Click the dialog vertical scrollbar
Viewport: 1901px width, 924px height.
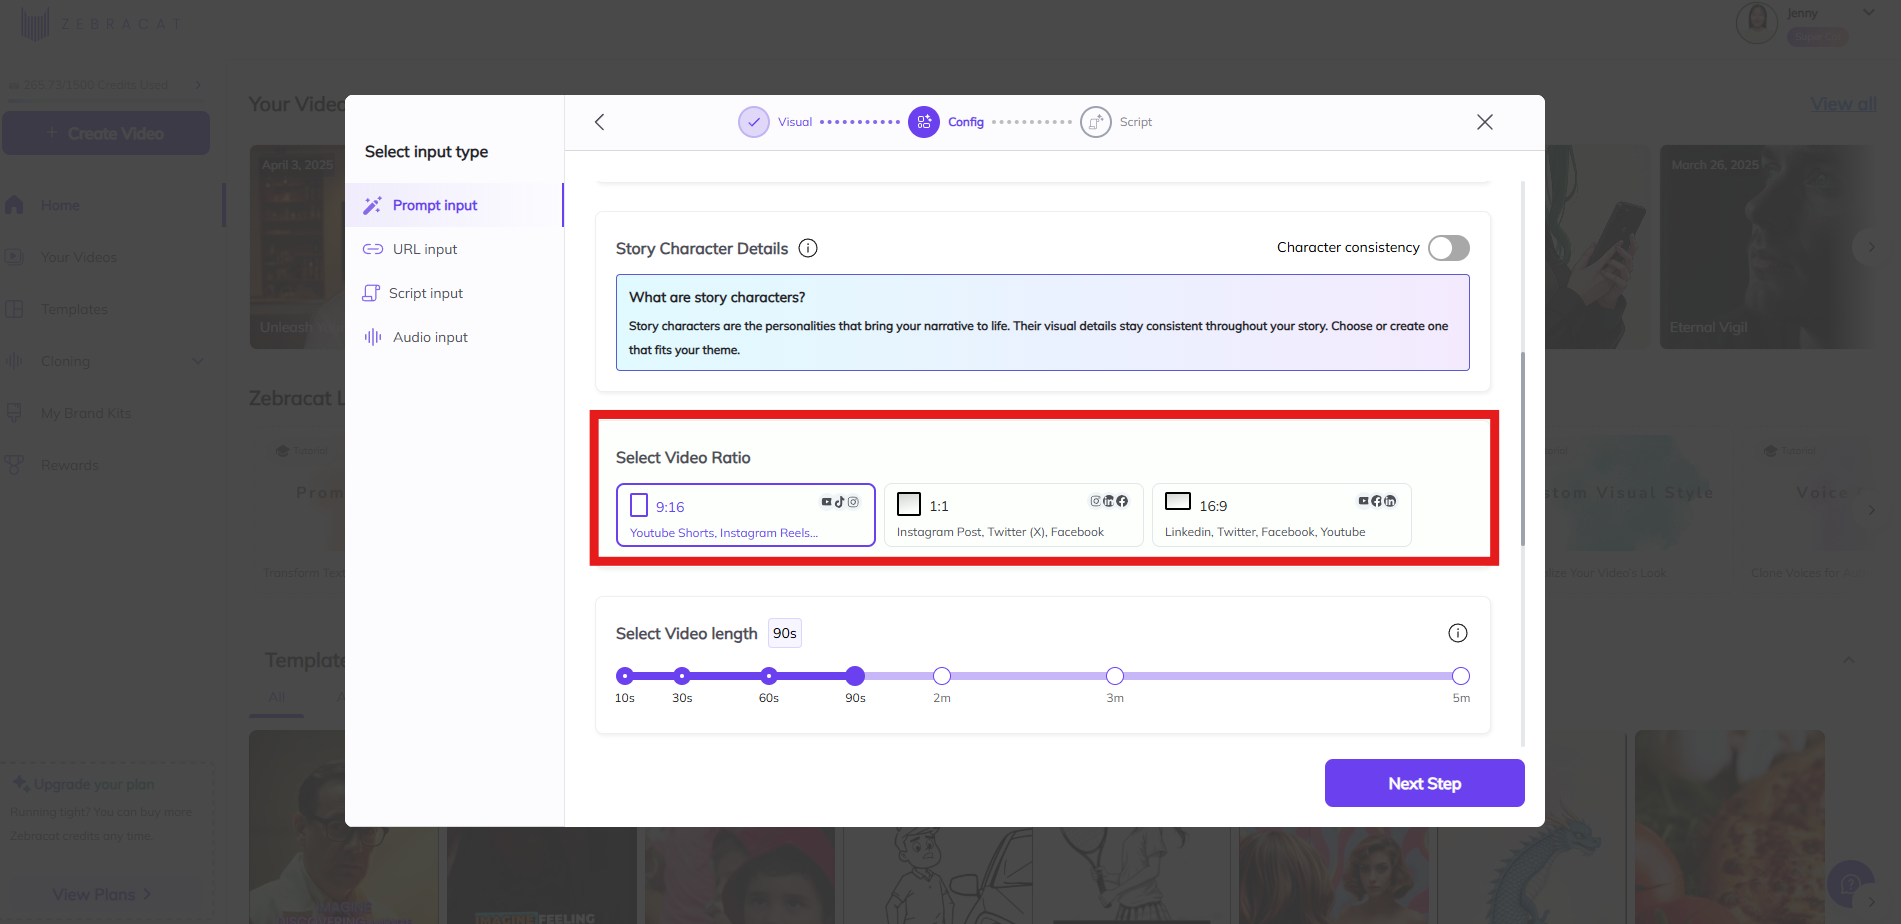click(x=1523, y=448)
